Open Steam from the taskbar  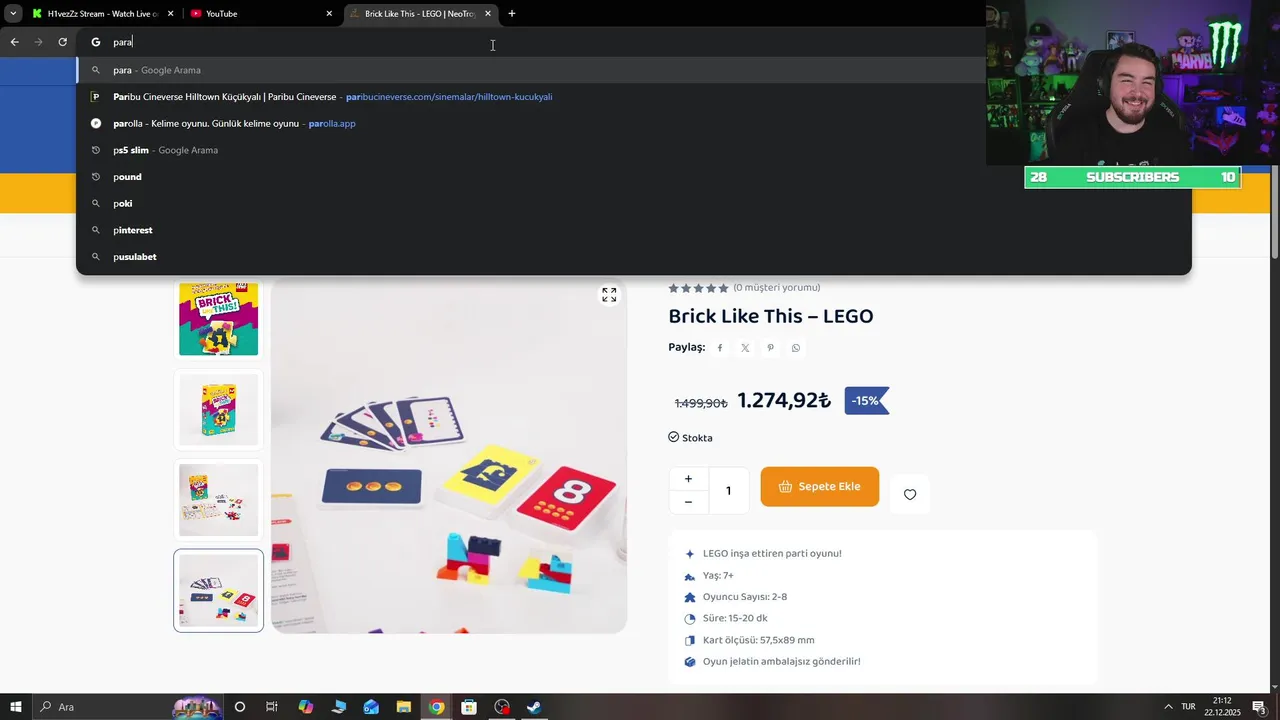click(x=534, y=707)
